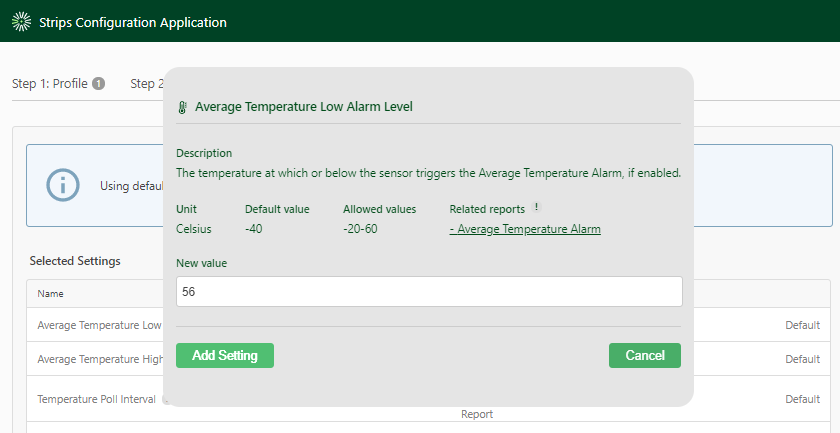Click the Name column header
This screenshot has width=840, height=433.
tap(50, 294)
